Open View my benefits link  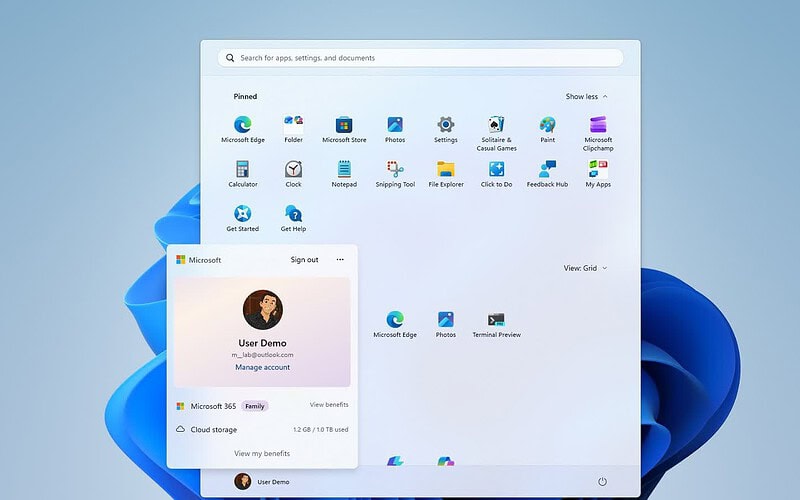(x=262, y=453)
